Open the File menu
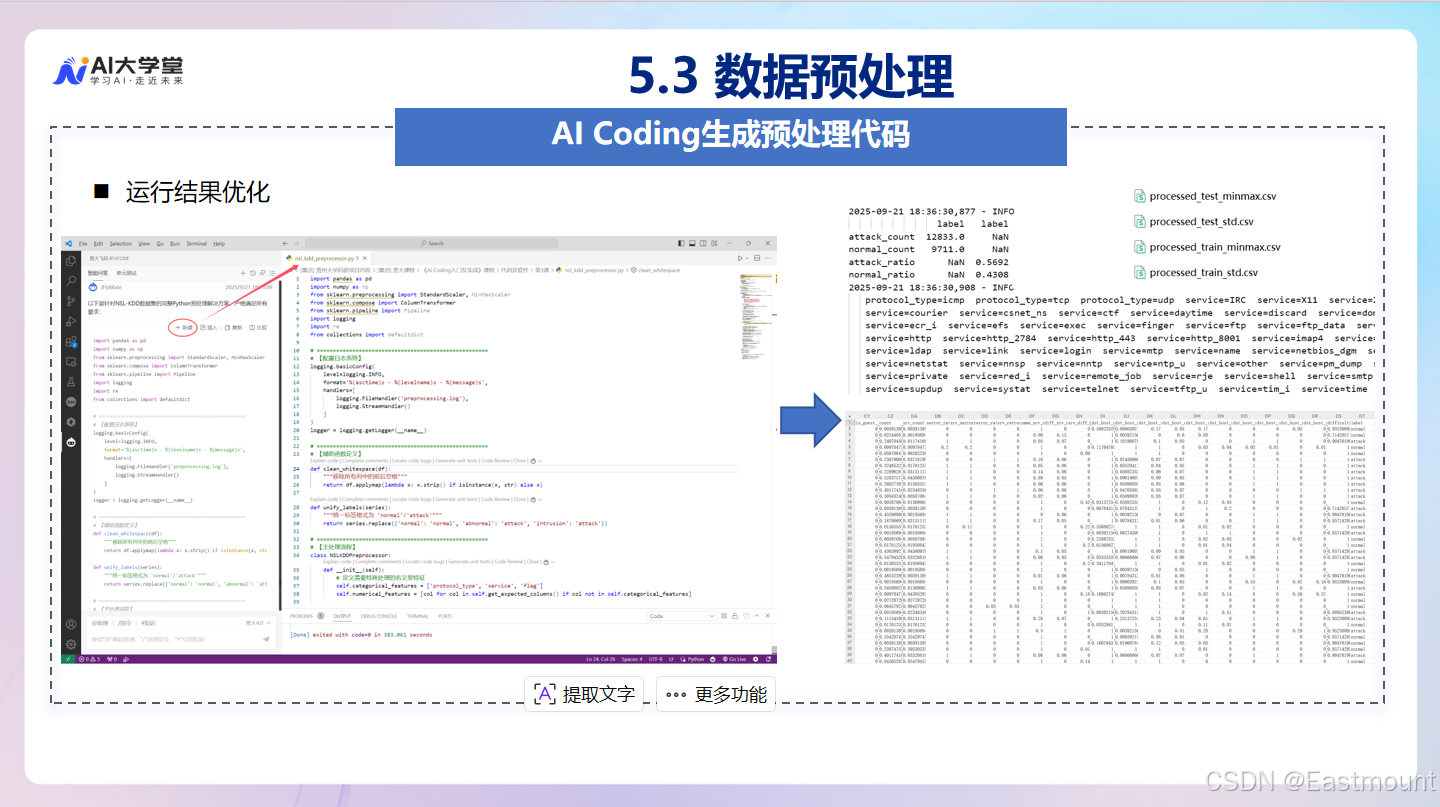The image size is (1440, 807). (83, 243)
